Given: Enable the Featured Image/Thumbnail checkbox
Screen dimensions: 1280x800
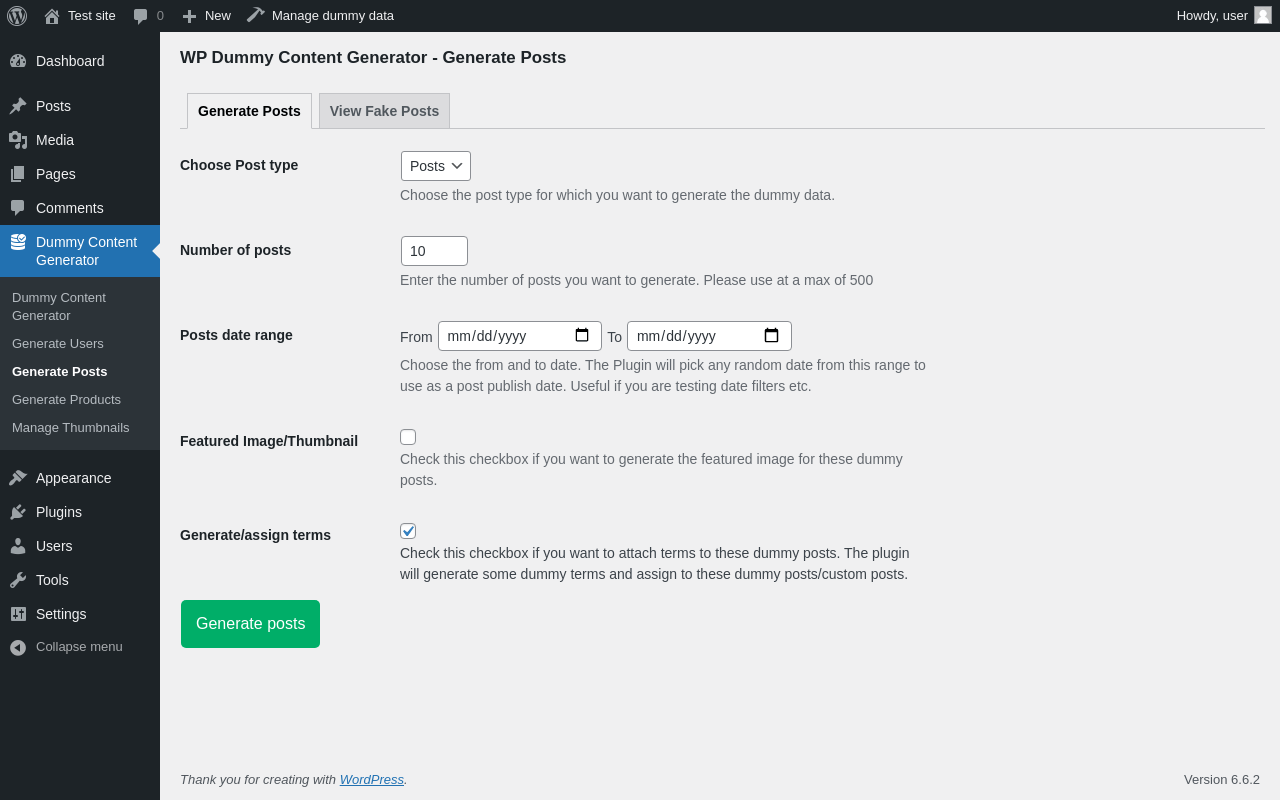Looking at the screenshot, I should click(x=408, y=437).
